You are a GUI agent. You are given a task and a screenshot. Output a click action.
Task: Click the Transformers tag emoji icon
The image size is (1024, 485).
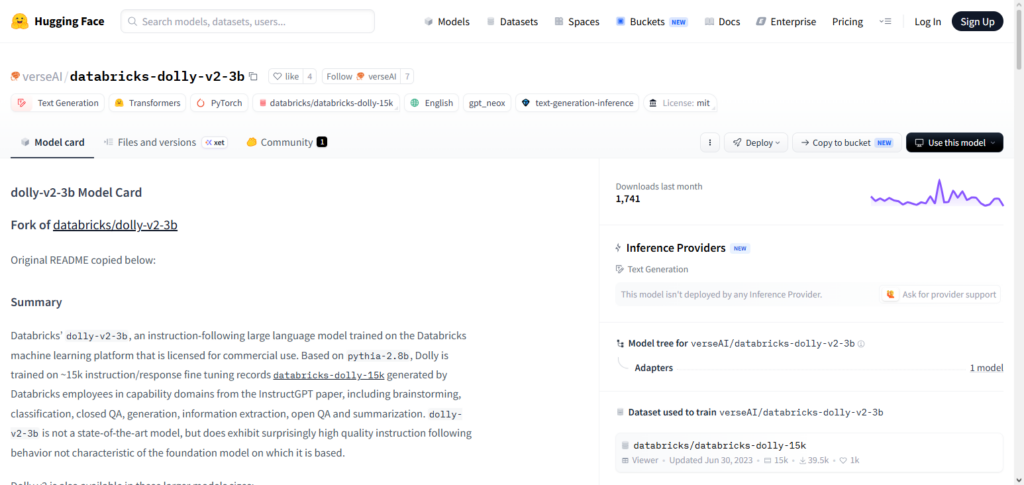pos(120,103)
